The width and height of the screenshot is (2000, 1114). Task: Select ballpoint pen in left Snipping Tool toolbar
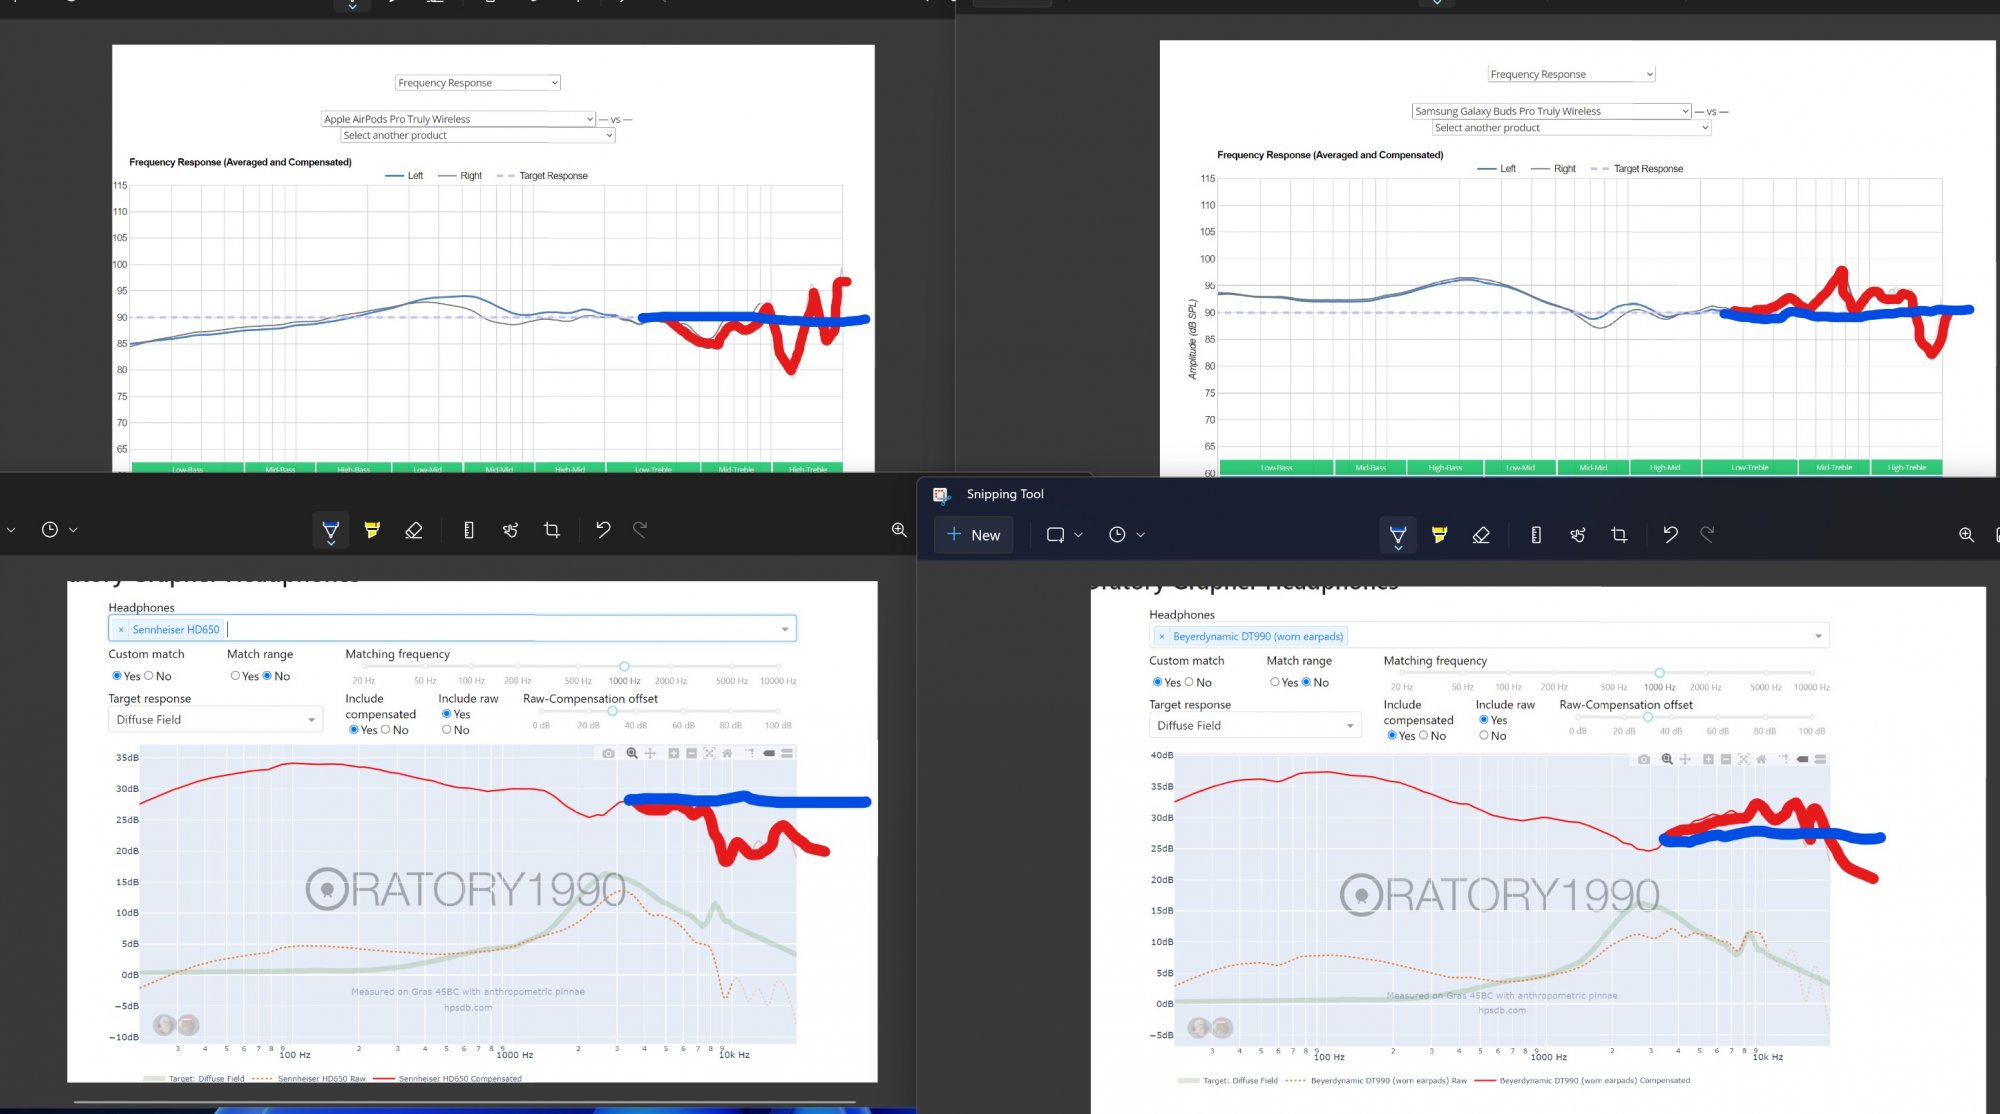point(330,530)
